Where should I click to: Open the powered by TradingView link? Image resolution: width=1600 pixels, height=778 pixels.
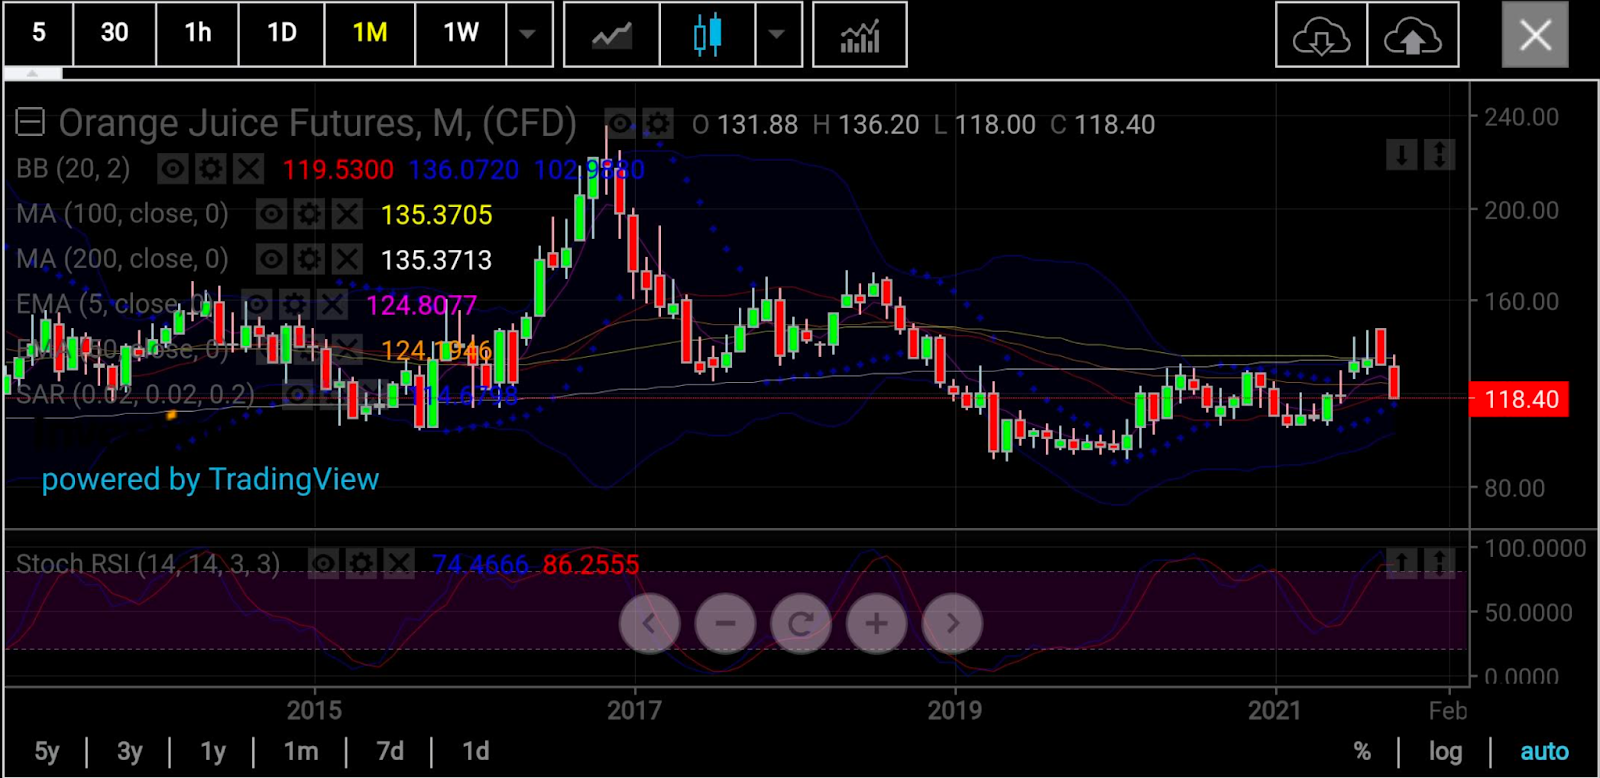(x=210, y=480)
